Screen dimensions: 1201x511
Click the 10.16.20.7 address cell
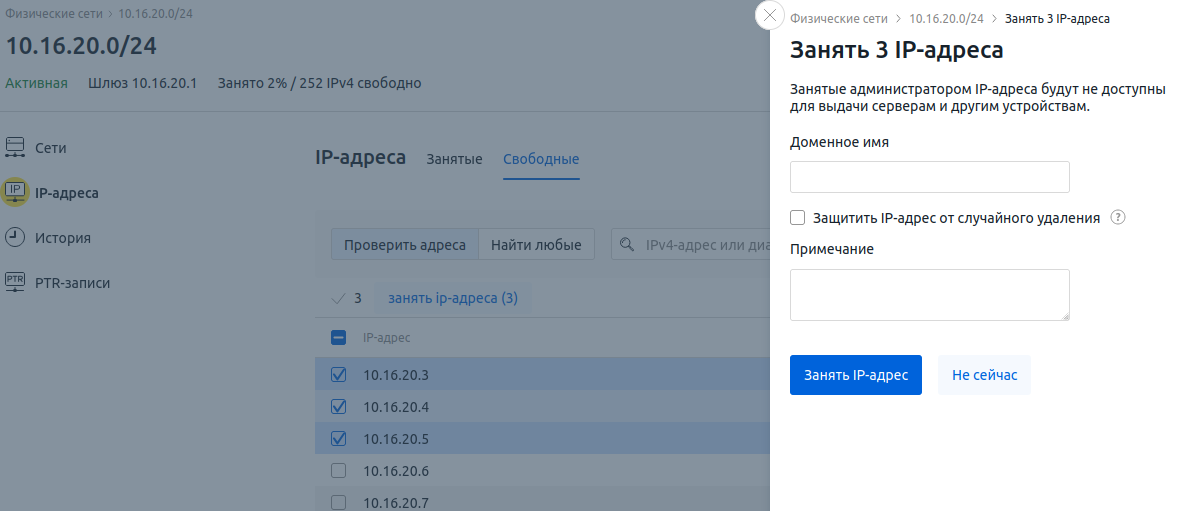pos(396,503)
